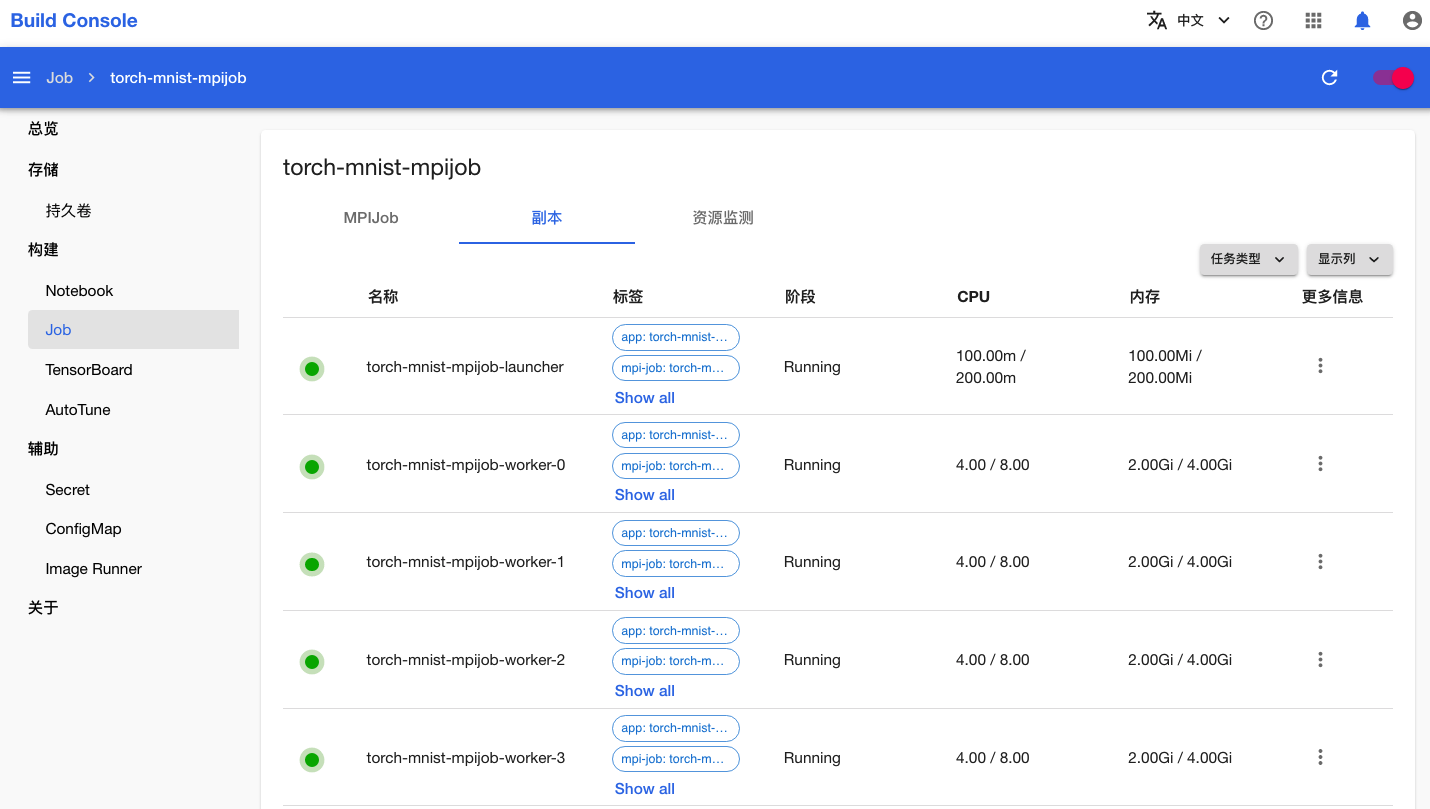Open 持久卷 in the sidebar

pos(68,211)
